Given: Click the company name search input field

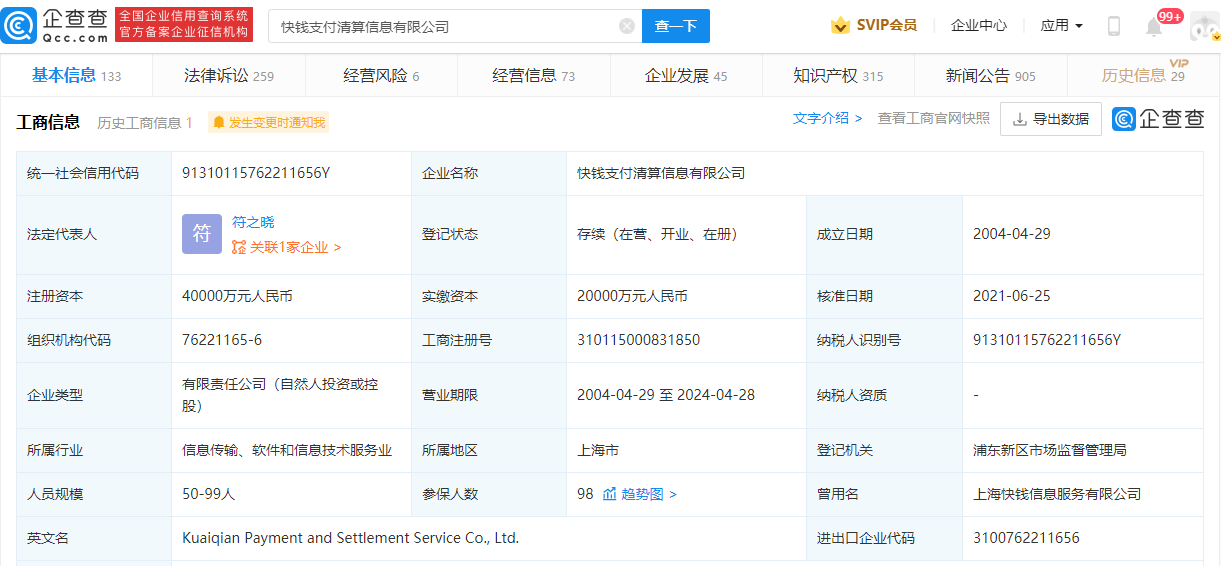Looking at the screenshot, I should [446, 26].
